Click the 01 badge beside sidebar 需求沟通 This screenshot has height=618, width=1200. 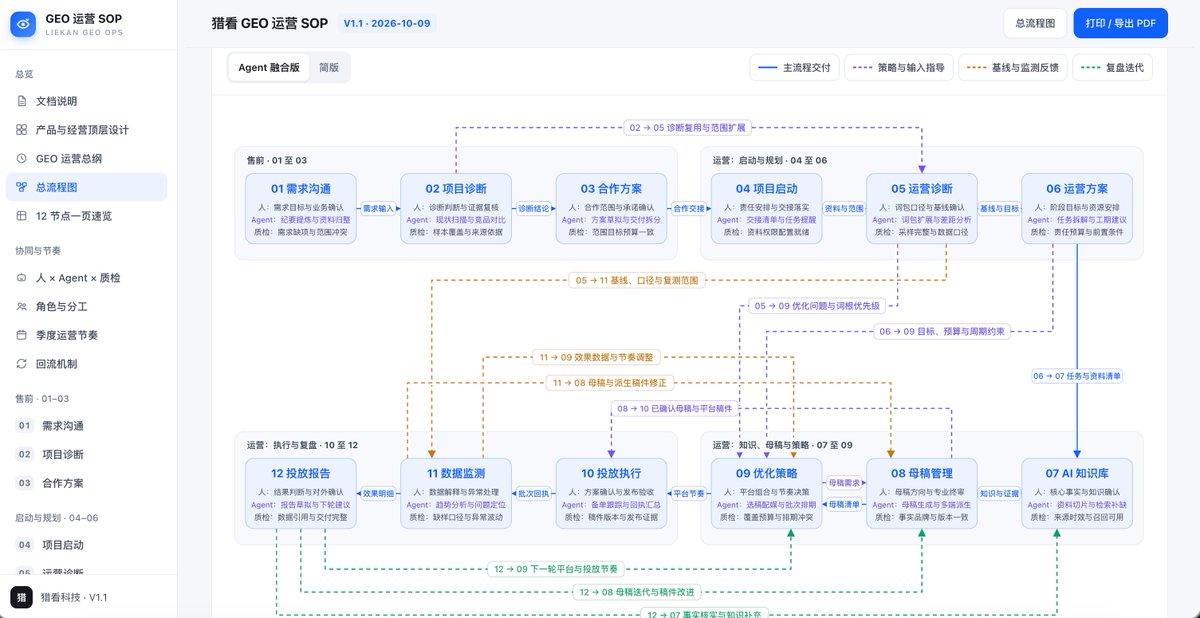click(x=25, y=426)
